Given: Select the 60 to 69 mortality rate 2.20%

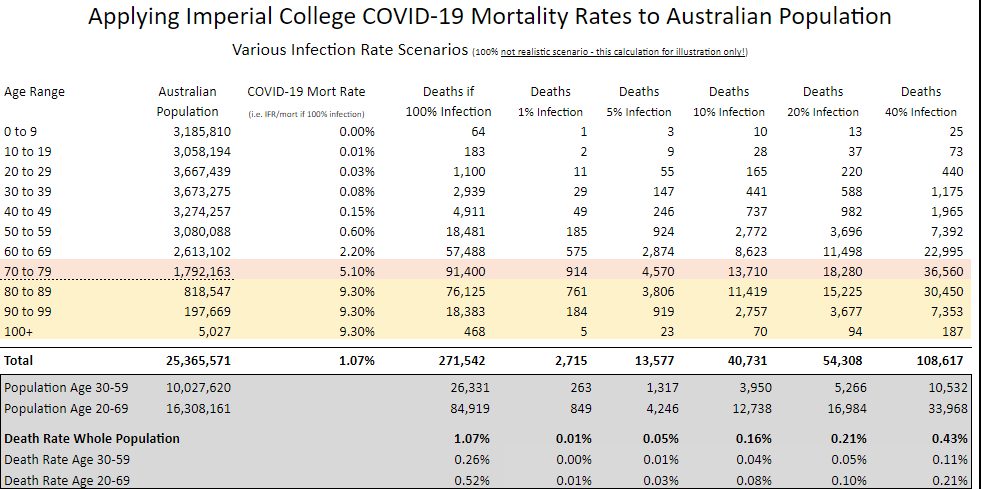Looking at the screenshot, I should (x=356, y=252).
